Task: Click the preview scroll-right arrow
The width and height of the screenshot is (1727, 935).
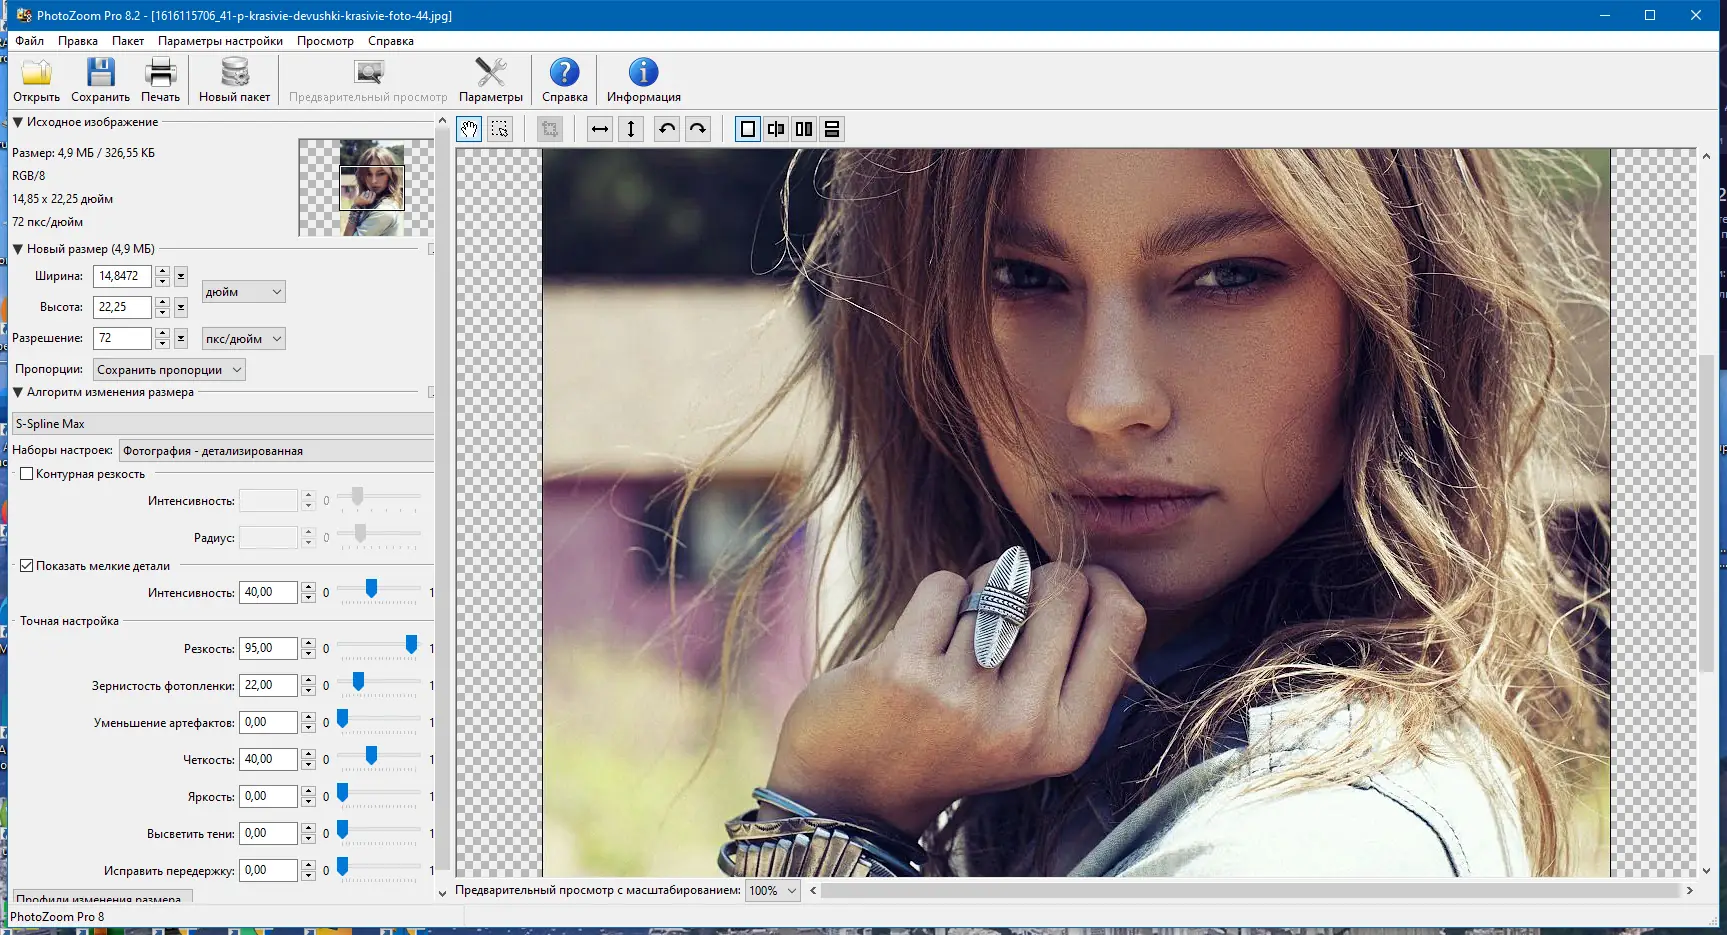Action: click(x=1690, y=890)
